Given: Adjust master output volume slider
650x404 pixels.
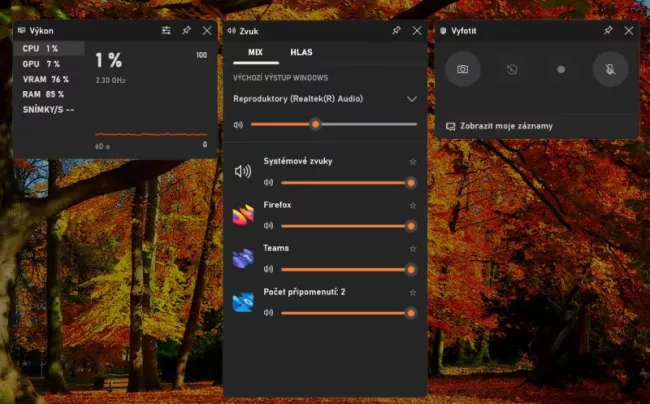Looking at the screenshot, I should pyautogui.click(x=334, y=124).
